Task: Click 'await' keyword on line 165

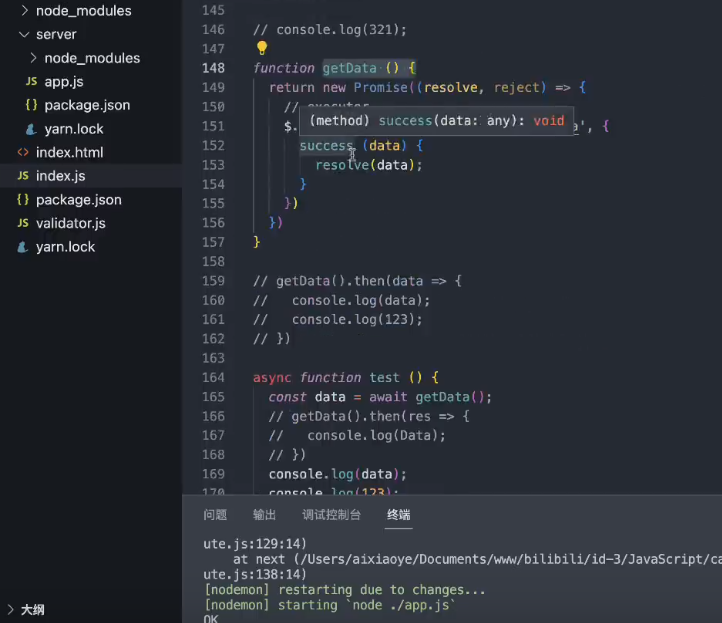Action: [x=388, y=397]
